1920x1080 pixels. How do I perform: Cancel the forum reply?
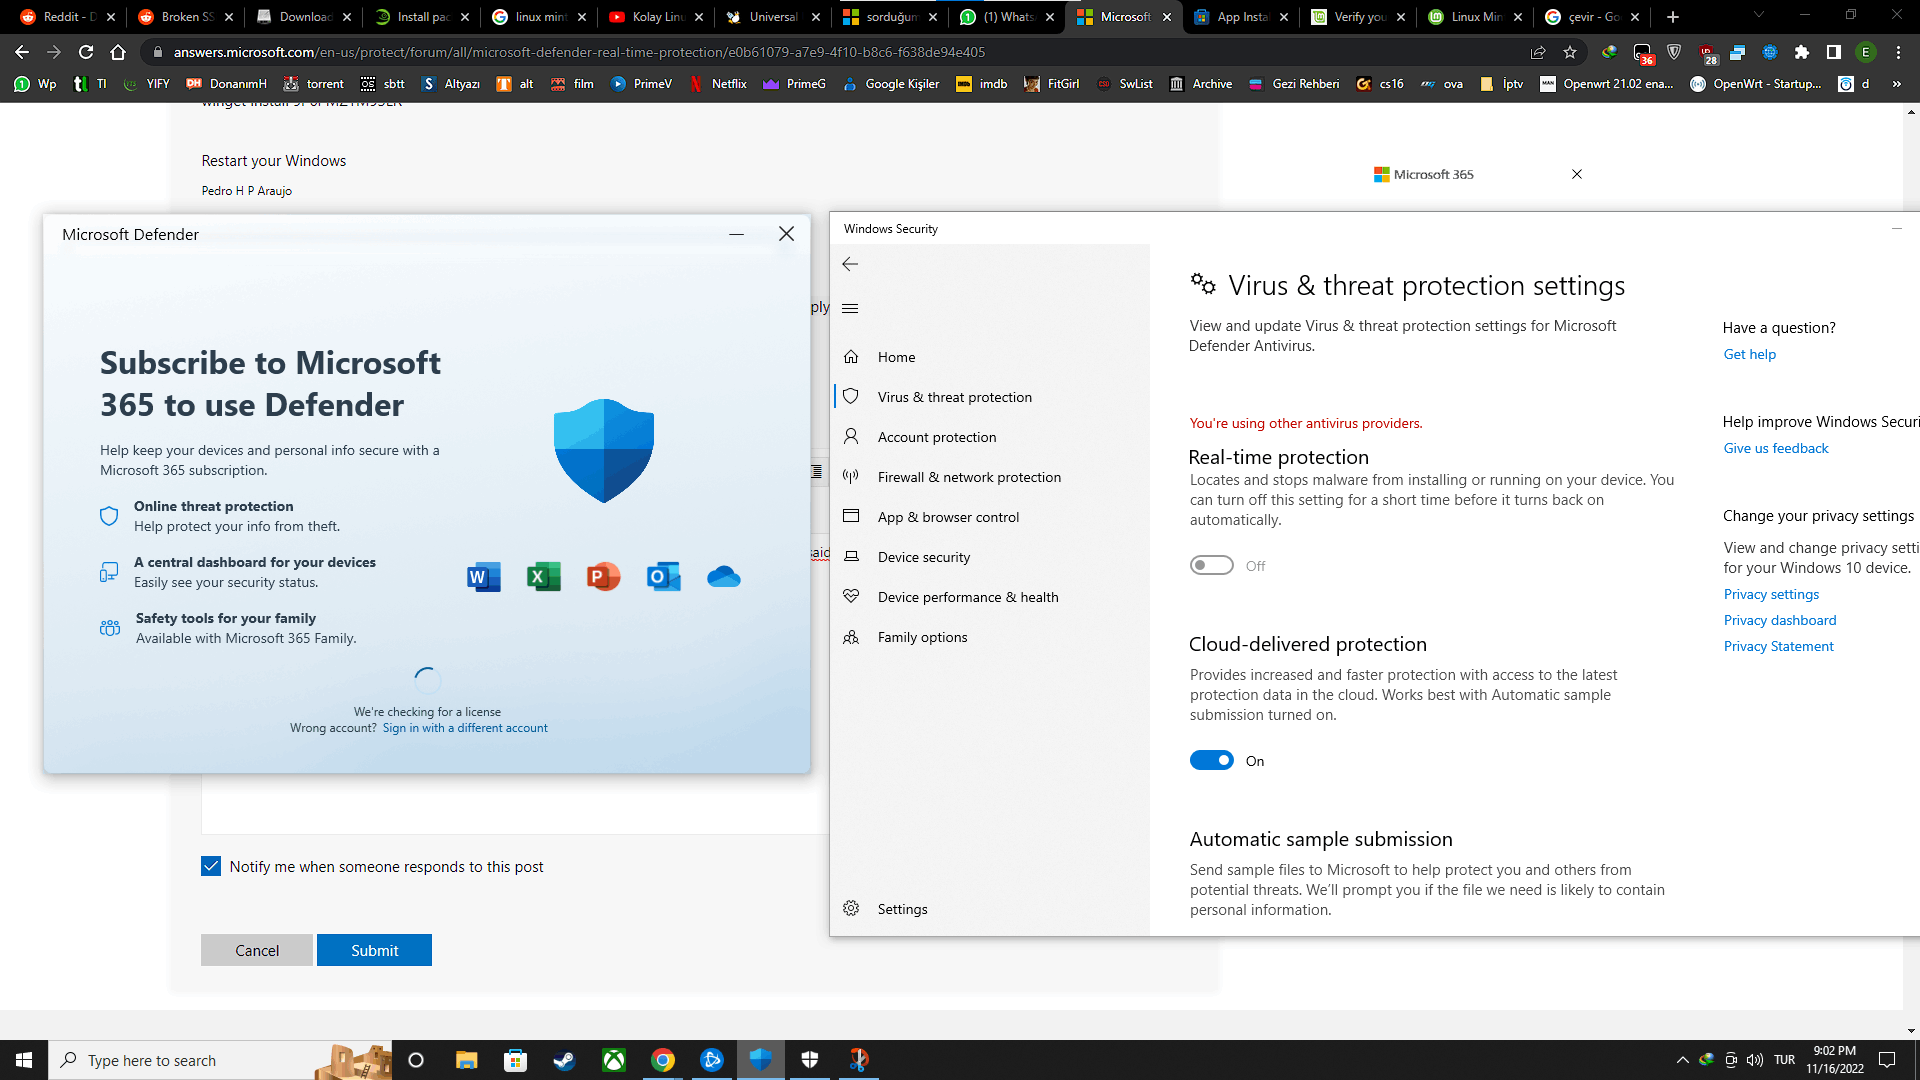(257, 950)
